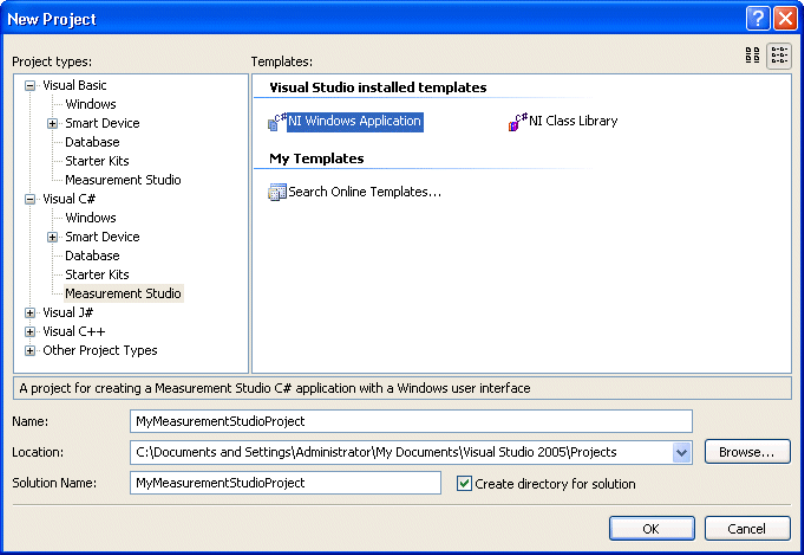This screenshot has width=804, height=555.
Task: Select the Visual J# label
Action: [68, 313]
